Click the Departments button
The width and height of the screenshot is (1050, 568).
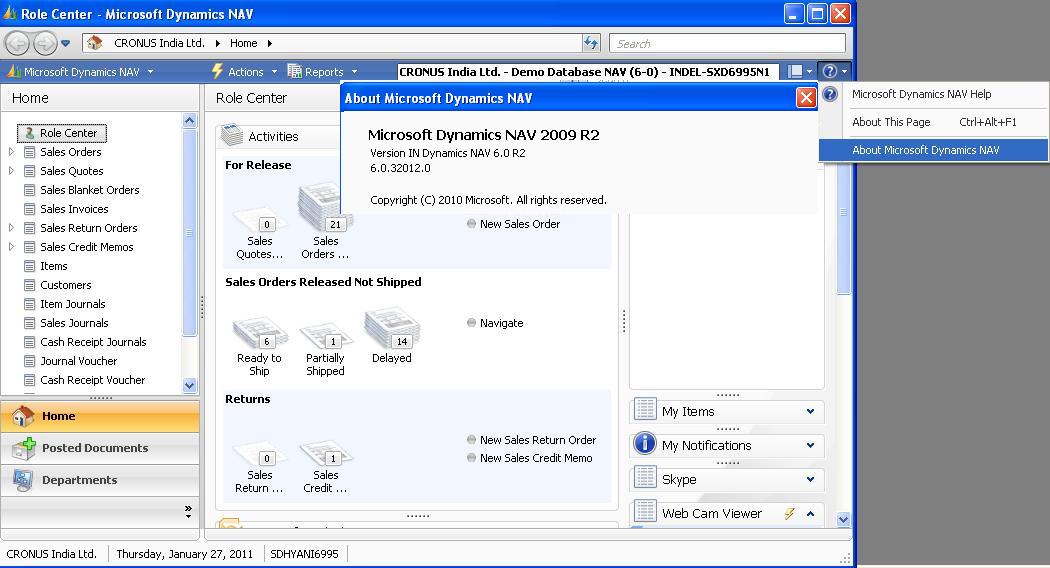click(x=100, y=480)
